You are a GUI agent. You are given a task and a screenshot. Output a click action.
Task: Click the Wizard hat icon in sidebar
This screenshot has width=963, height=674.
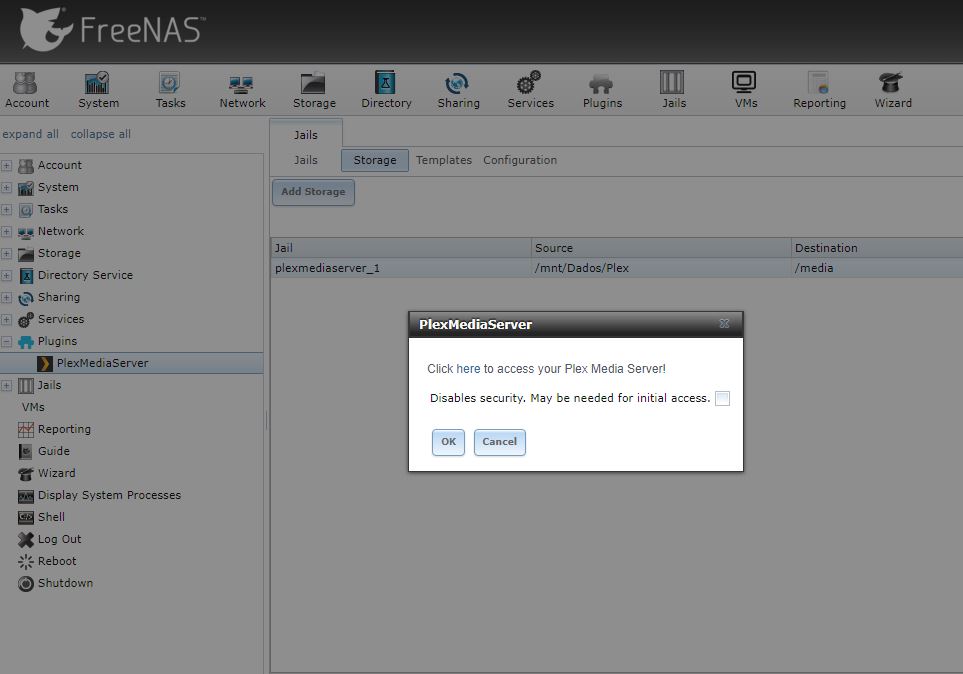[26, 474]
